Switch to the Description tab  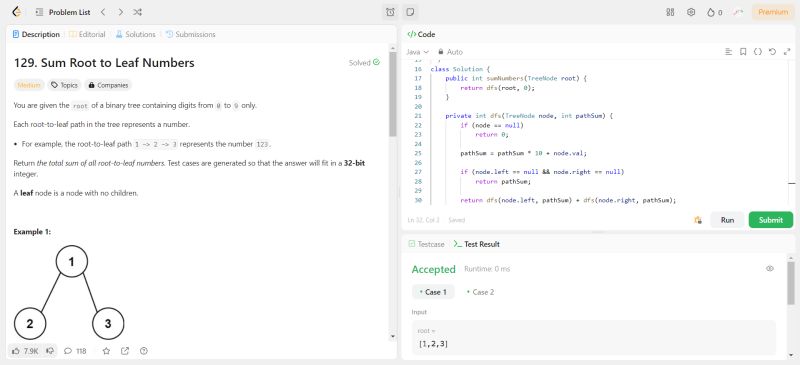(x=36, y=34)
